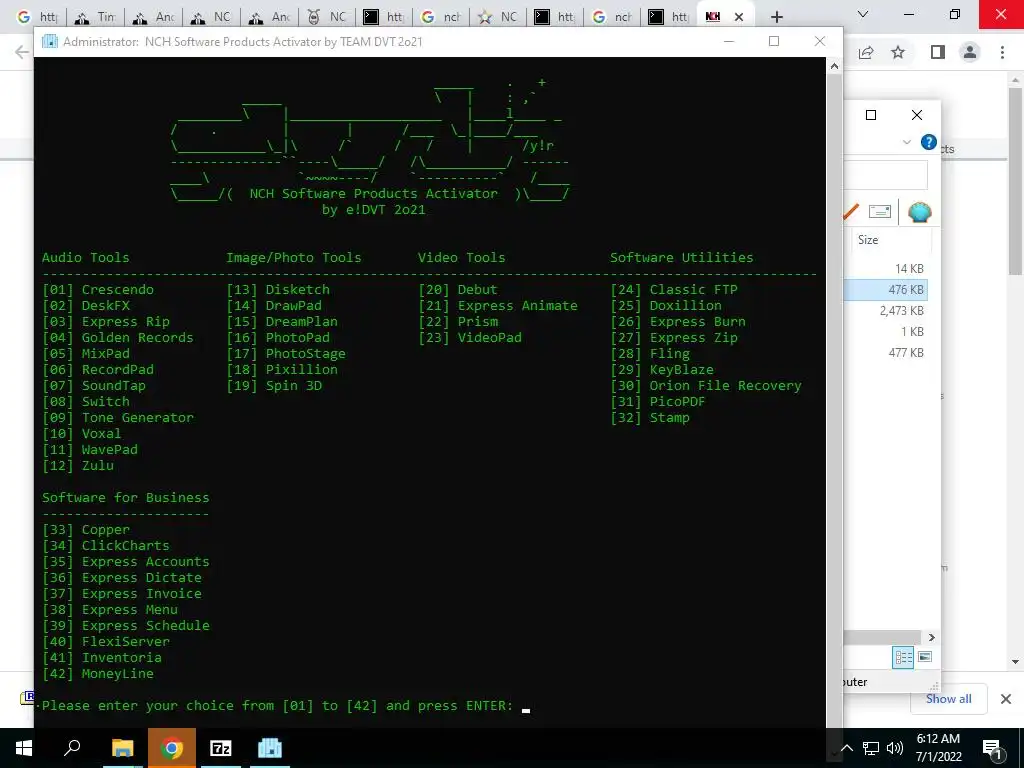Click the Software for Business heading

[126, 498]
